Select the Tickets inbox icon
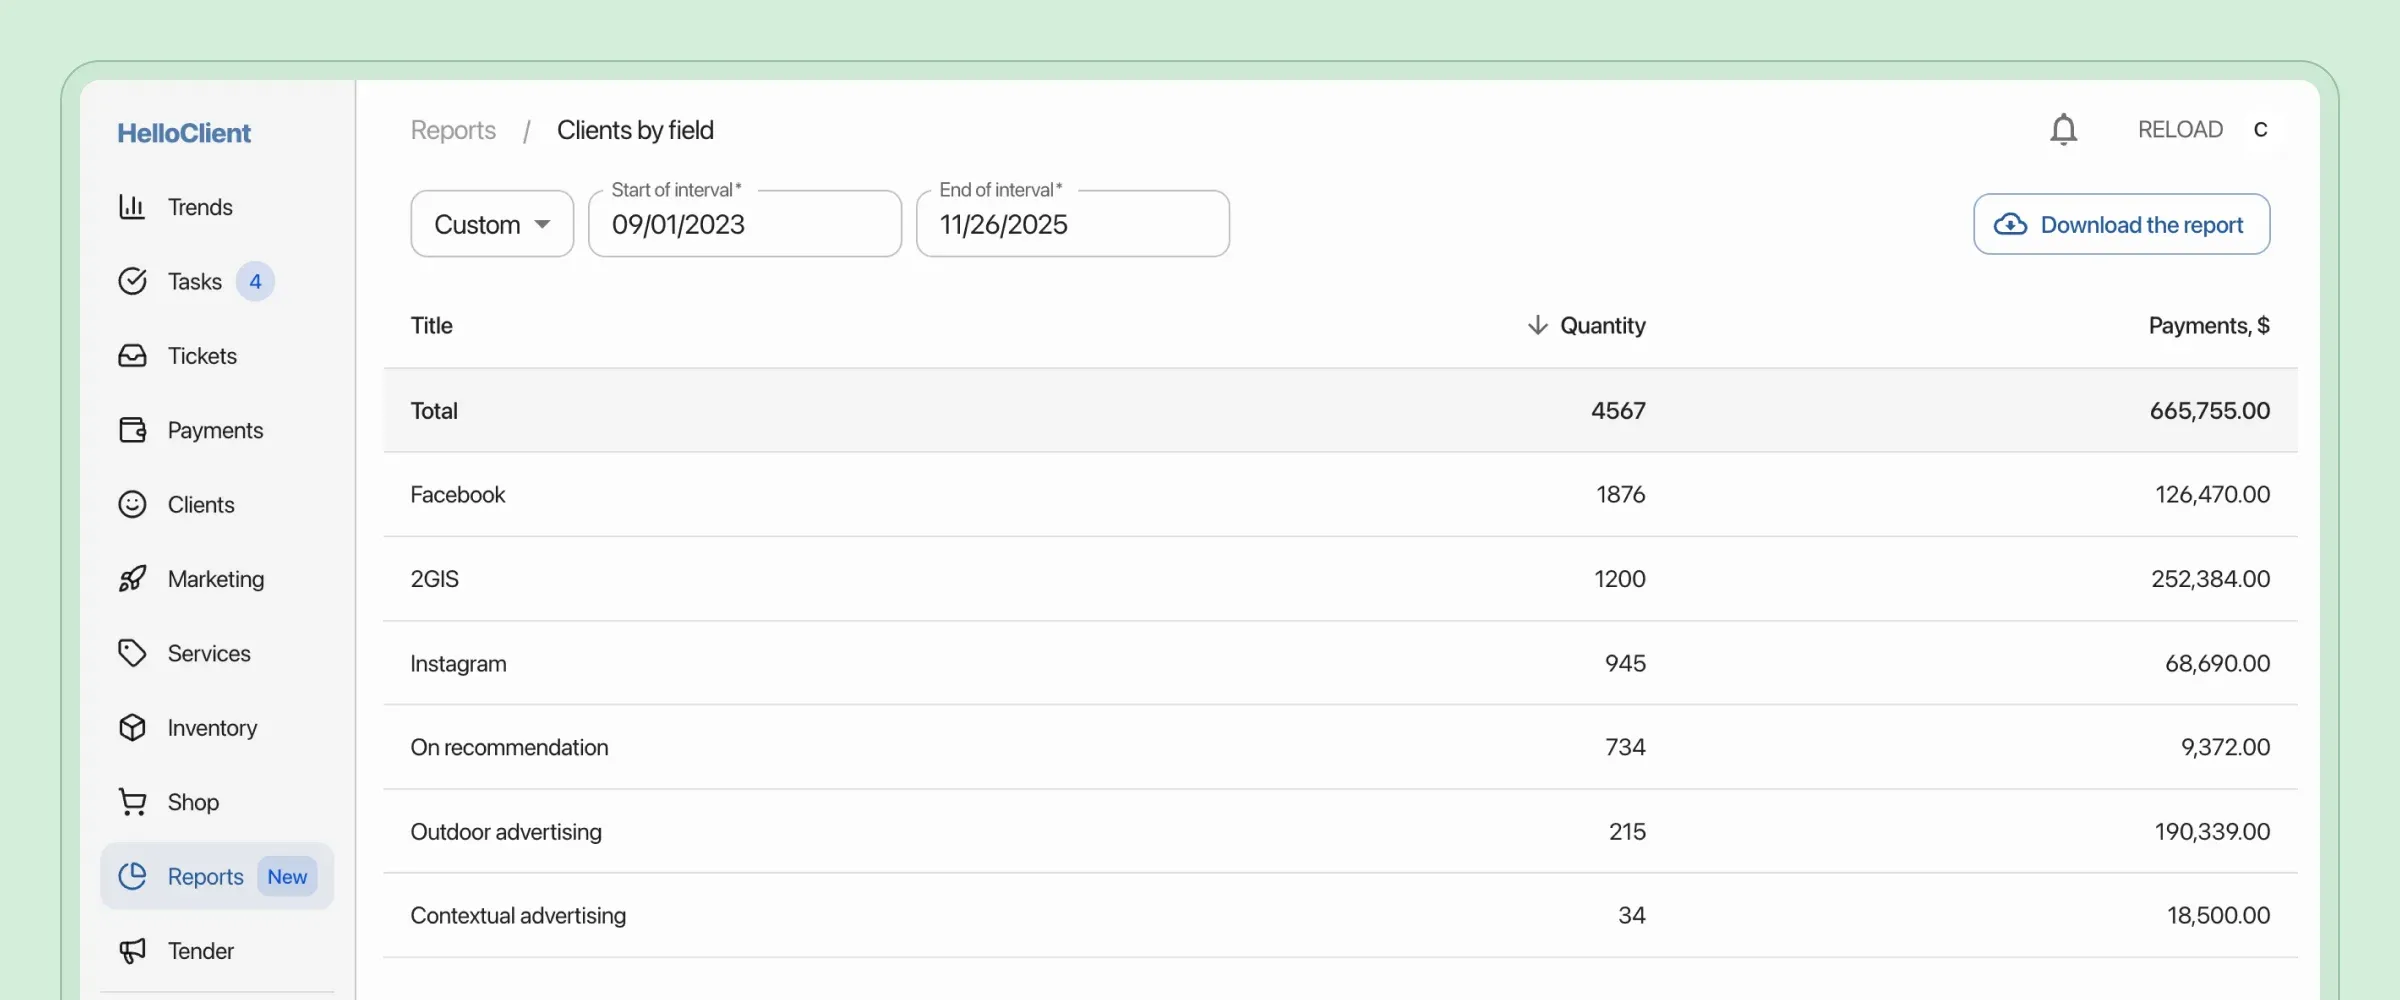Viewport: 2400px width, 1000px height. tap(134, 355)
